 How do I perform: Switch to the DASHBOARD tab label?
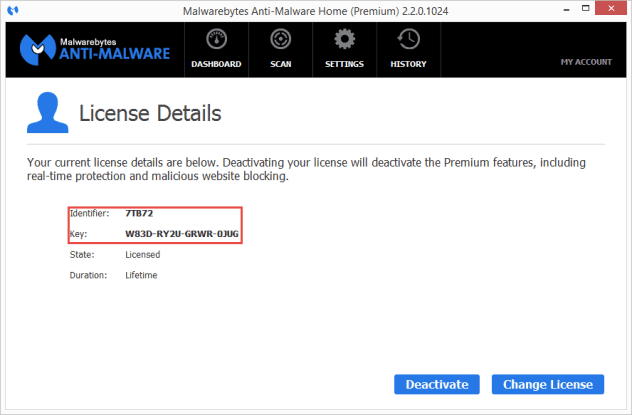click(216, 64)
